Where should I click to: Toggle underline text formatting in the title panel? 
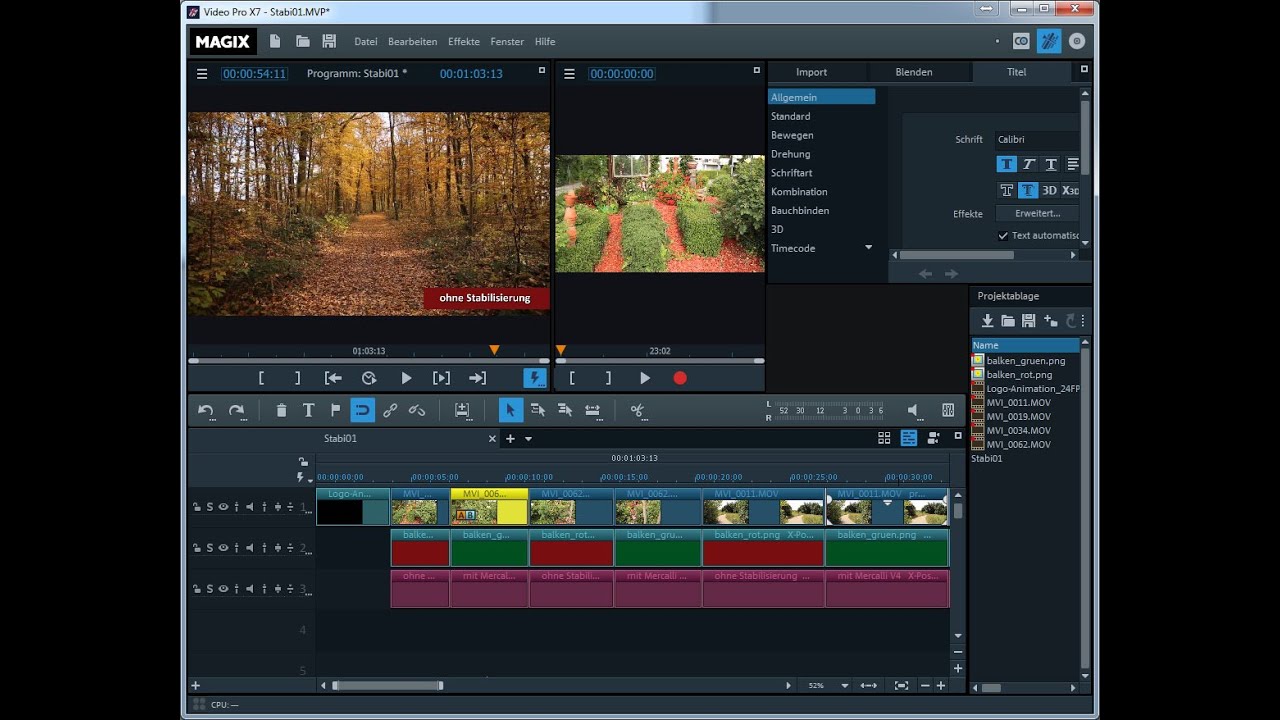(x=1051, y=164)
